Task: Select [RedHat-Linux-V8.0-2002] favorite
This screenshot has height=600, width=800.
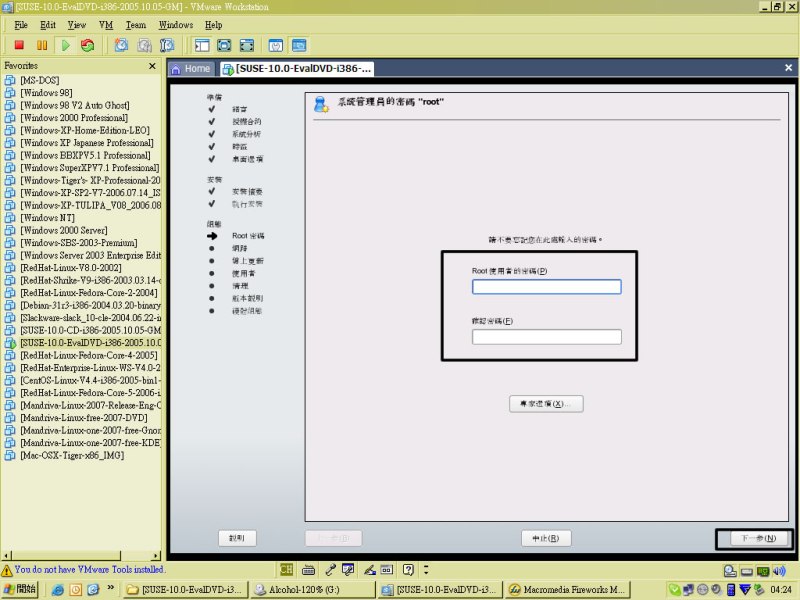Action: pos(71,268)
